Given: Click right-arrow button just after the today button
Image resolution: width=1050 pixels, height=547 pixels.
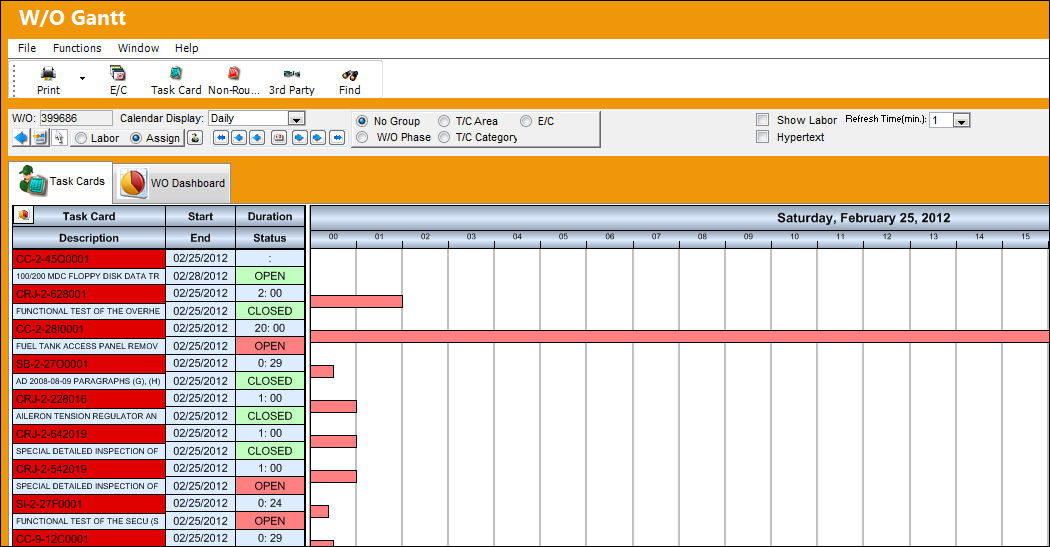Looking at the screenshot, I should coord(299,138).
